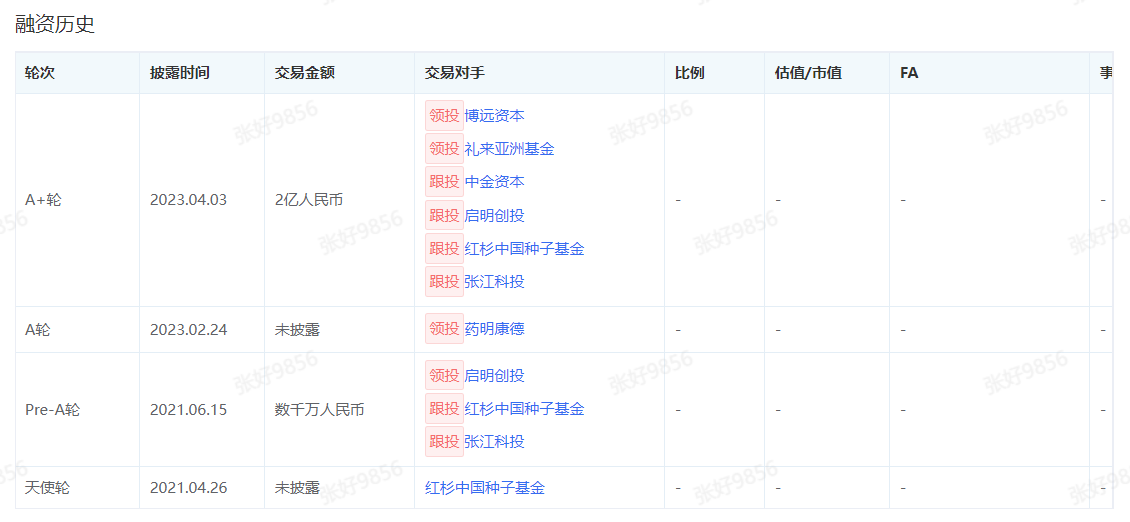Click the 融资历史 section title
Screen dimensions: 1130x522
tap(55, 24)
